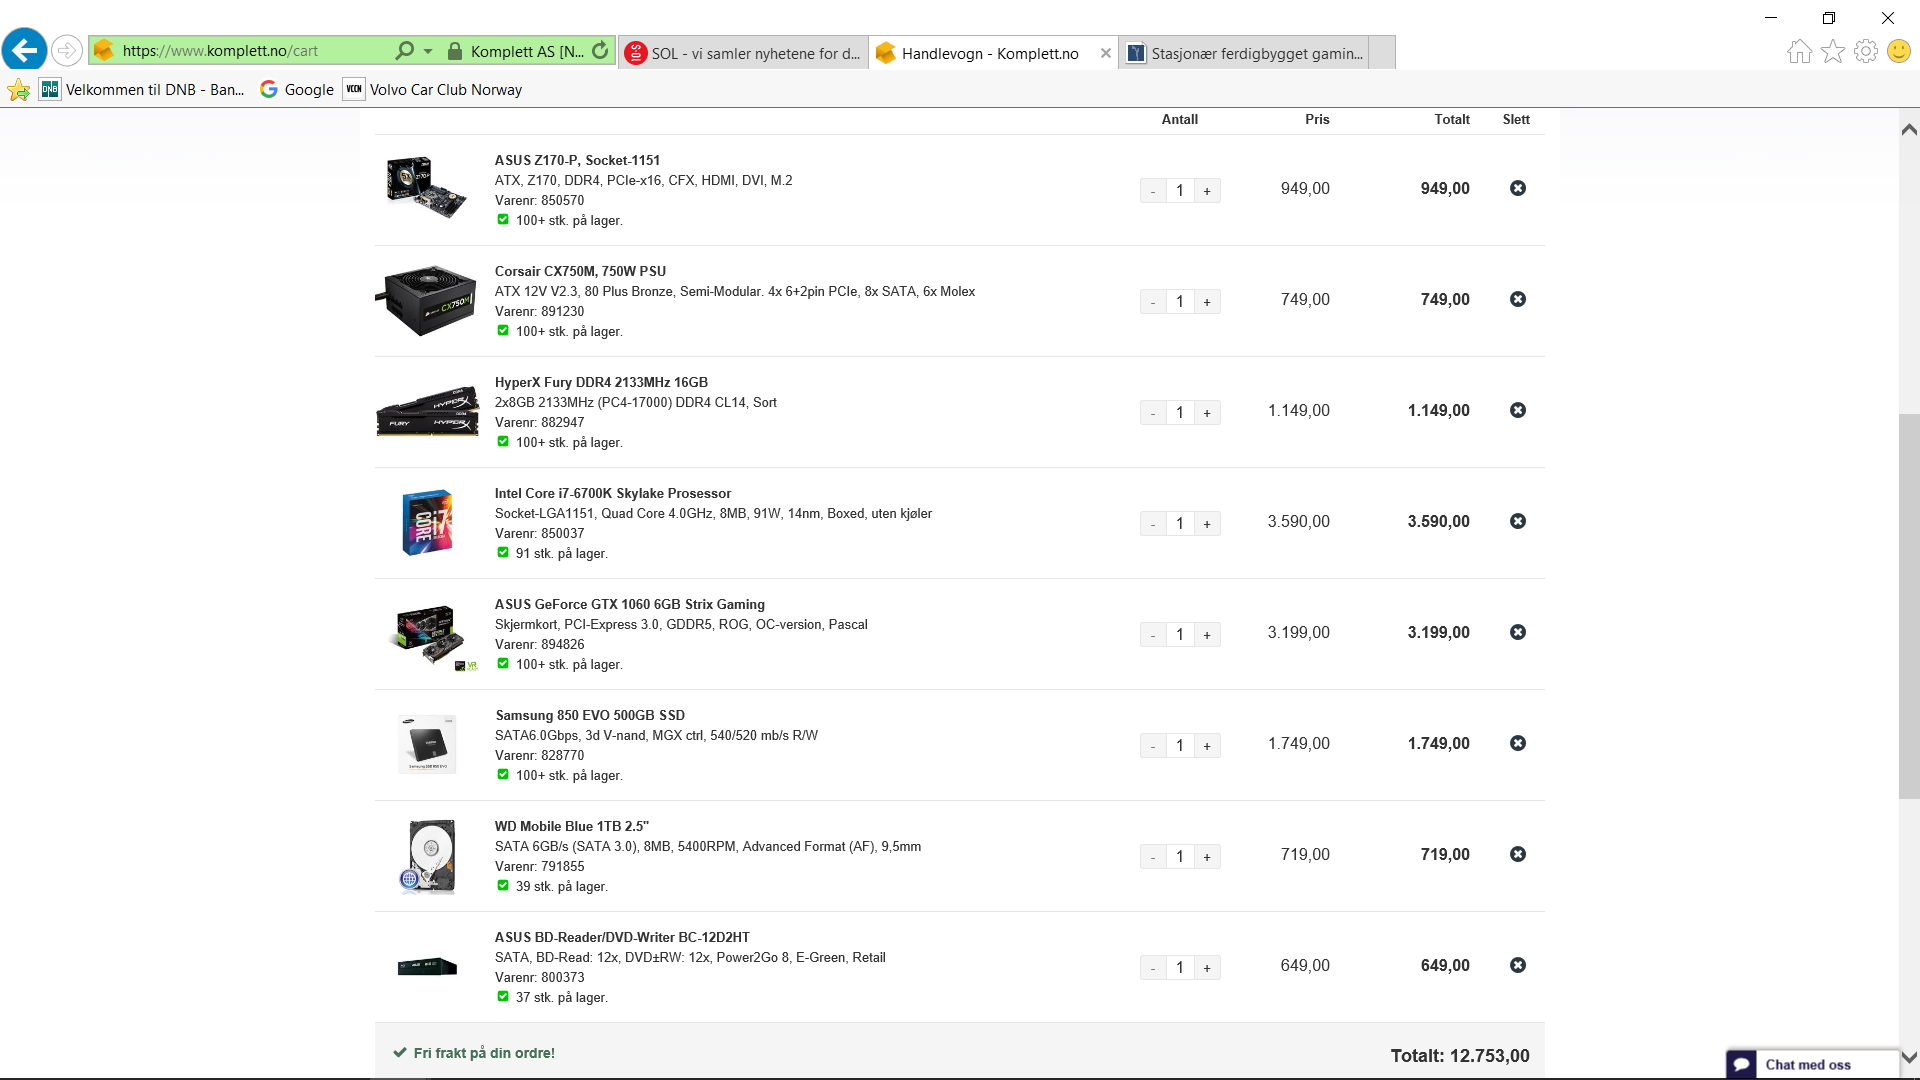Viewport: 1920px width, 1080px height.
Task: Click the vertical scrollbar down arrow
Action: [1909, 1057]
